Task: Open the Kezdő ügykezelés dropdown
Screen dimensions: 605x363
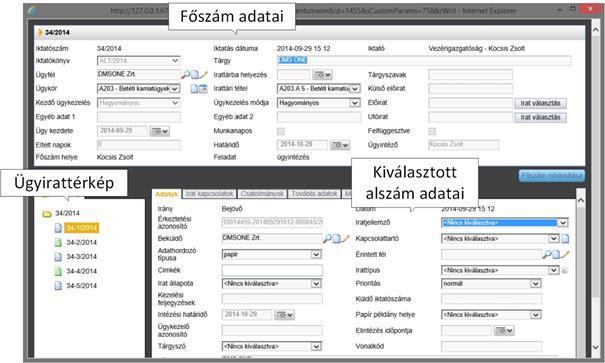Action: pos(175,103)
